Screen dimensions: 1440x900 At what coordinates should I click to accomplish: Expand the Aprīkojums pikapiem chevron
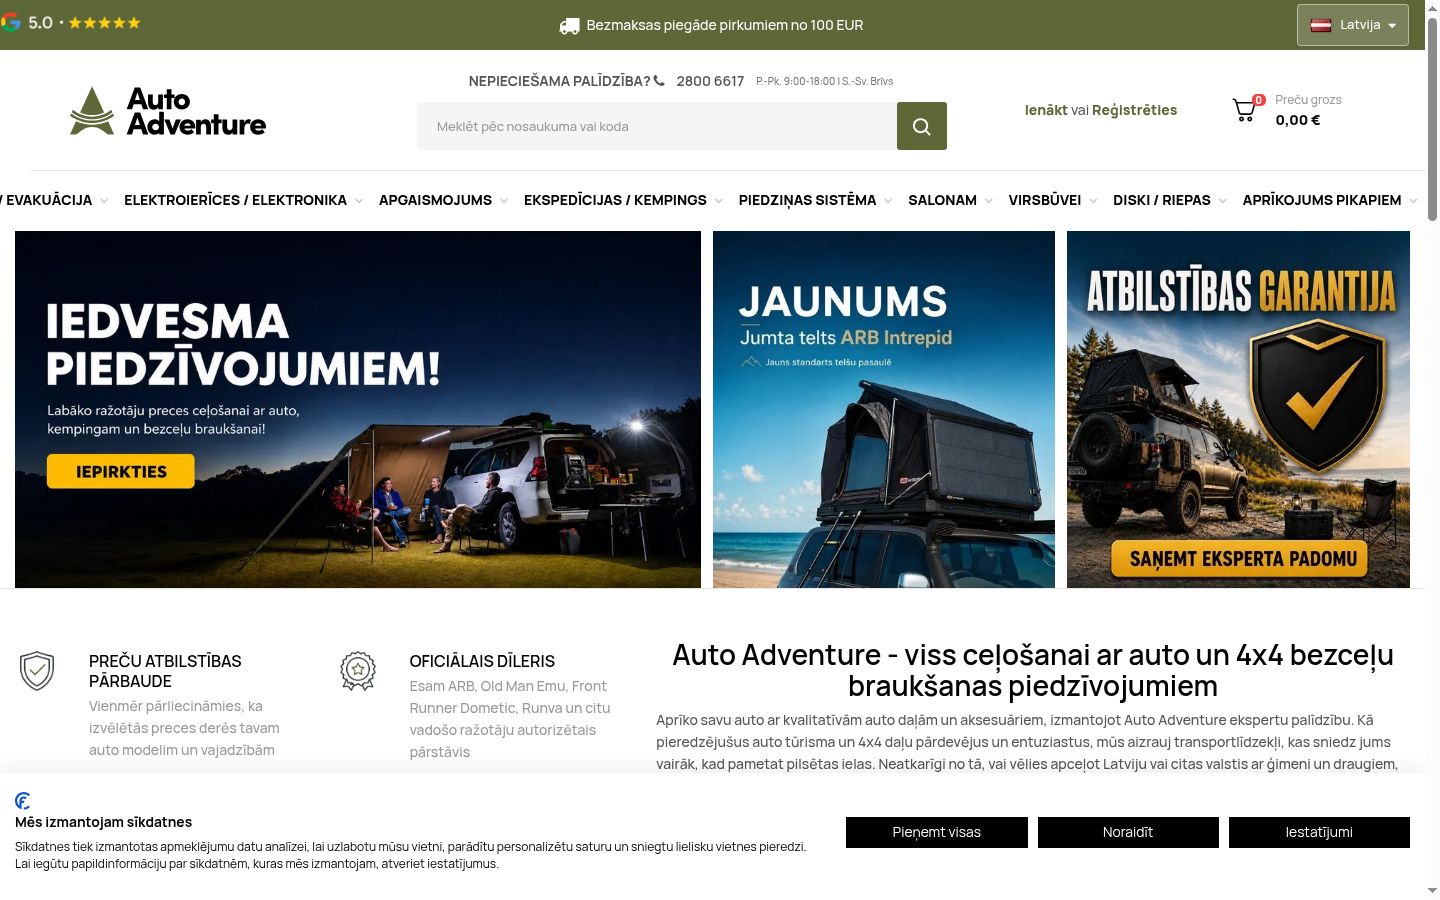click(1413, 201)
